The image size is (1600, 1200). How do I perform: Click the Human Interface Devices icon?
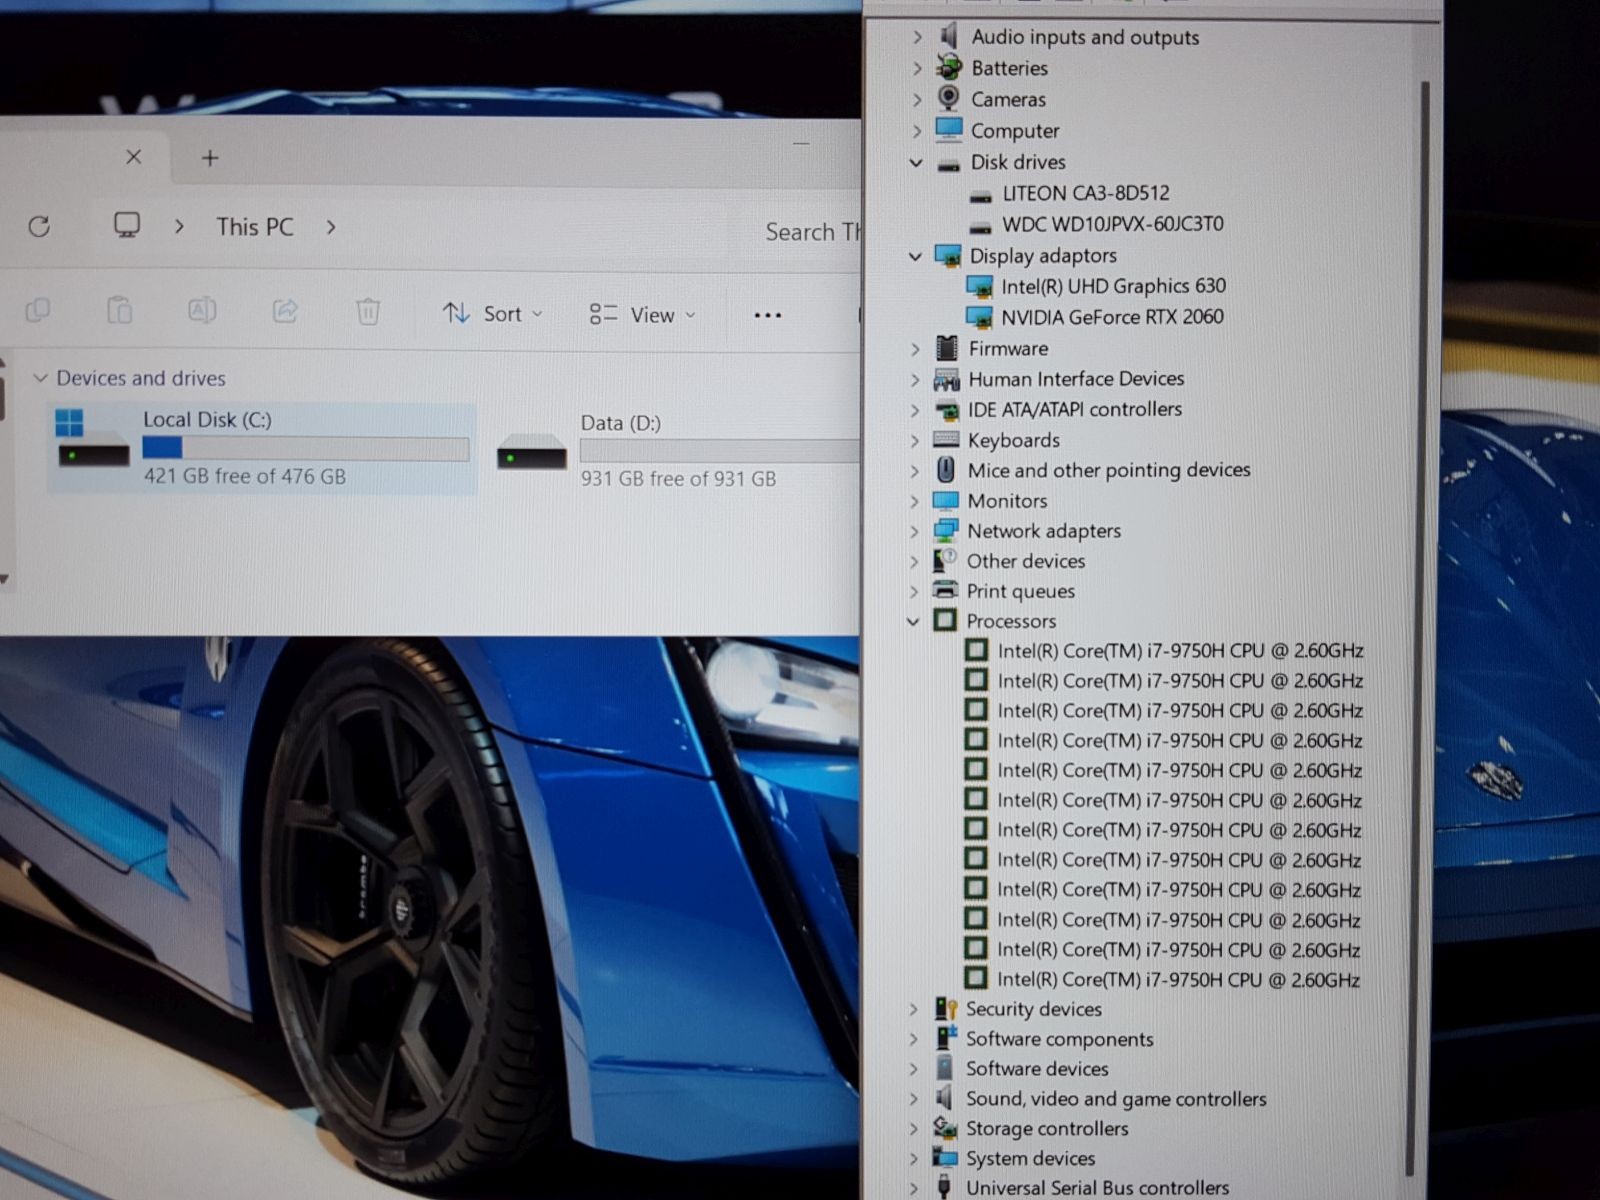(x=946, y=379)
